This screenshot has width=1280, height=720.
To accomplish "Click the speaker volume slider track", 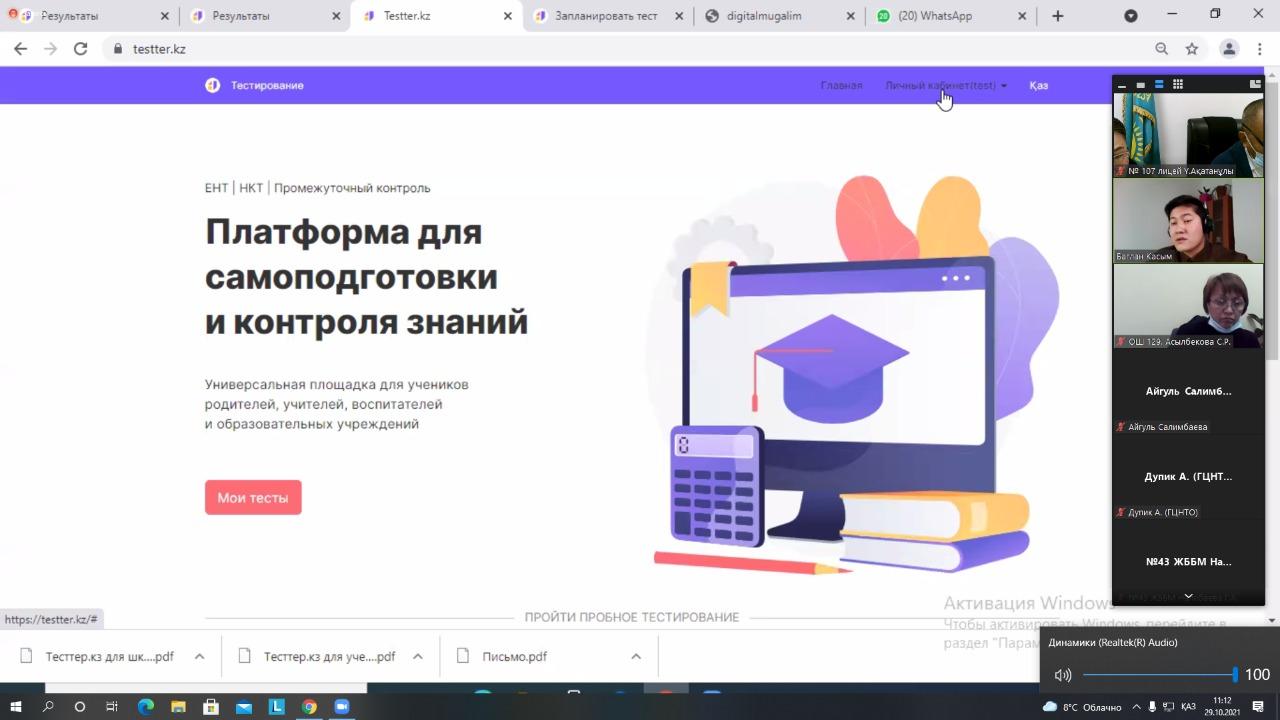I will pos(1160,675).
